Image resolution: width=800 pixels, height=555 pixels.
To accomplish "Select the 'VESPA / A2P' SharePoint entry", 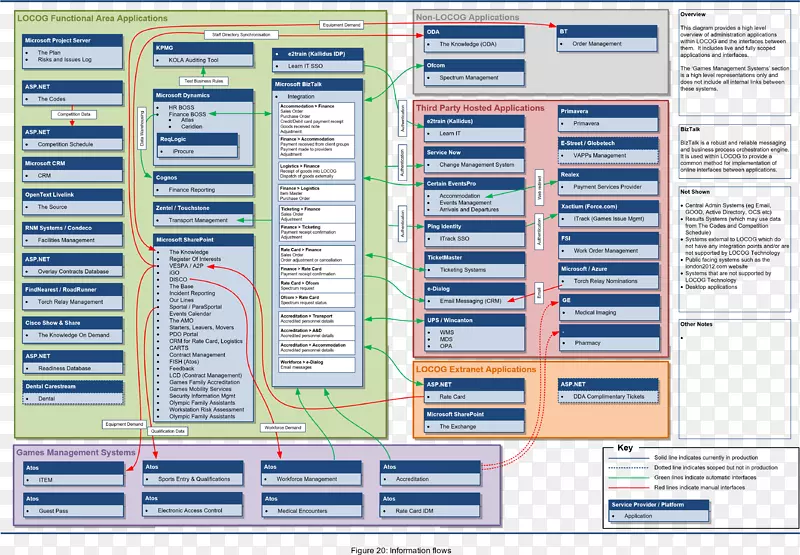I will 186,266.
